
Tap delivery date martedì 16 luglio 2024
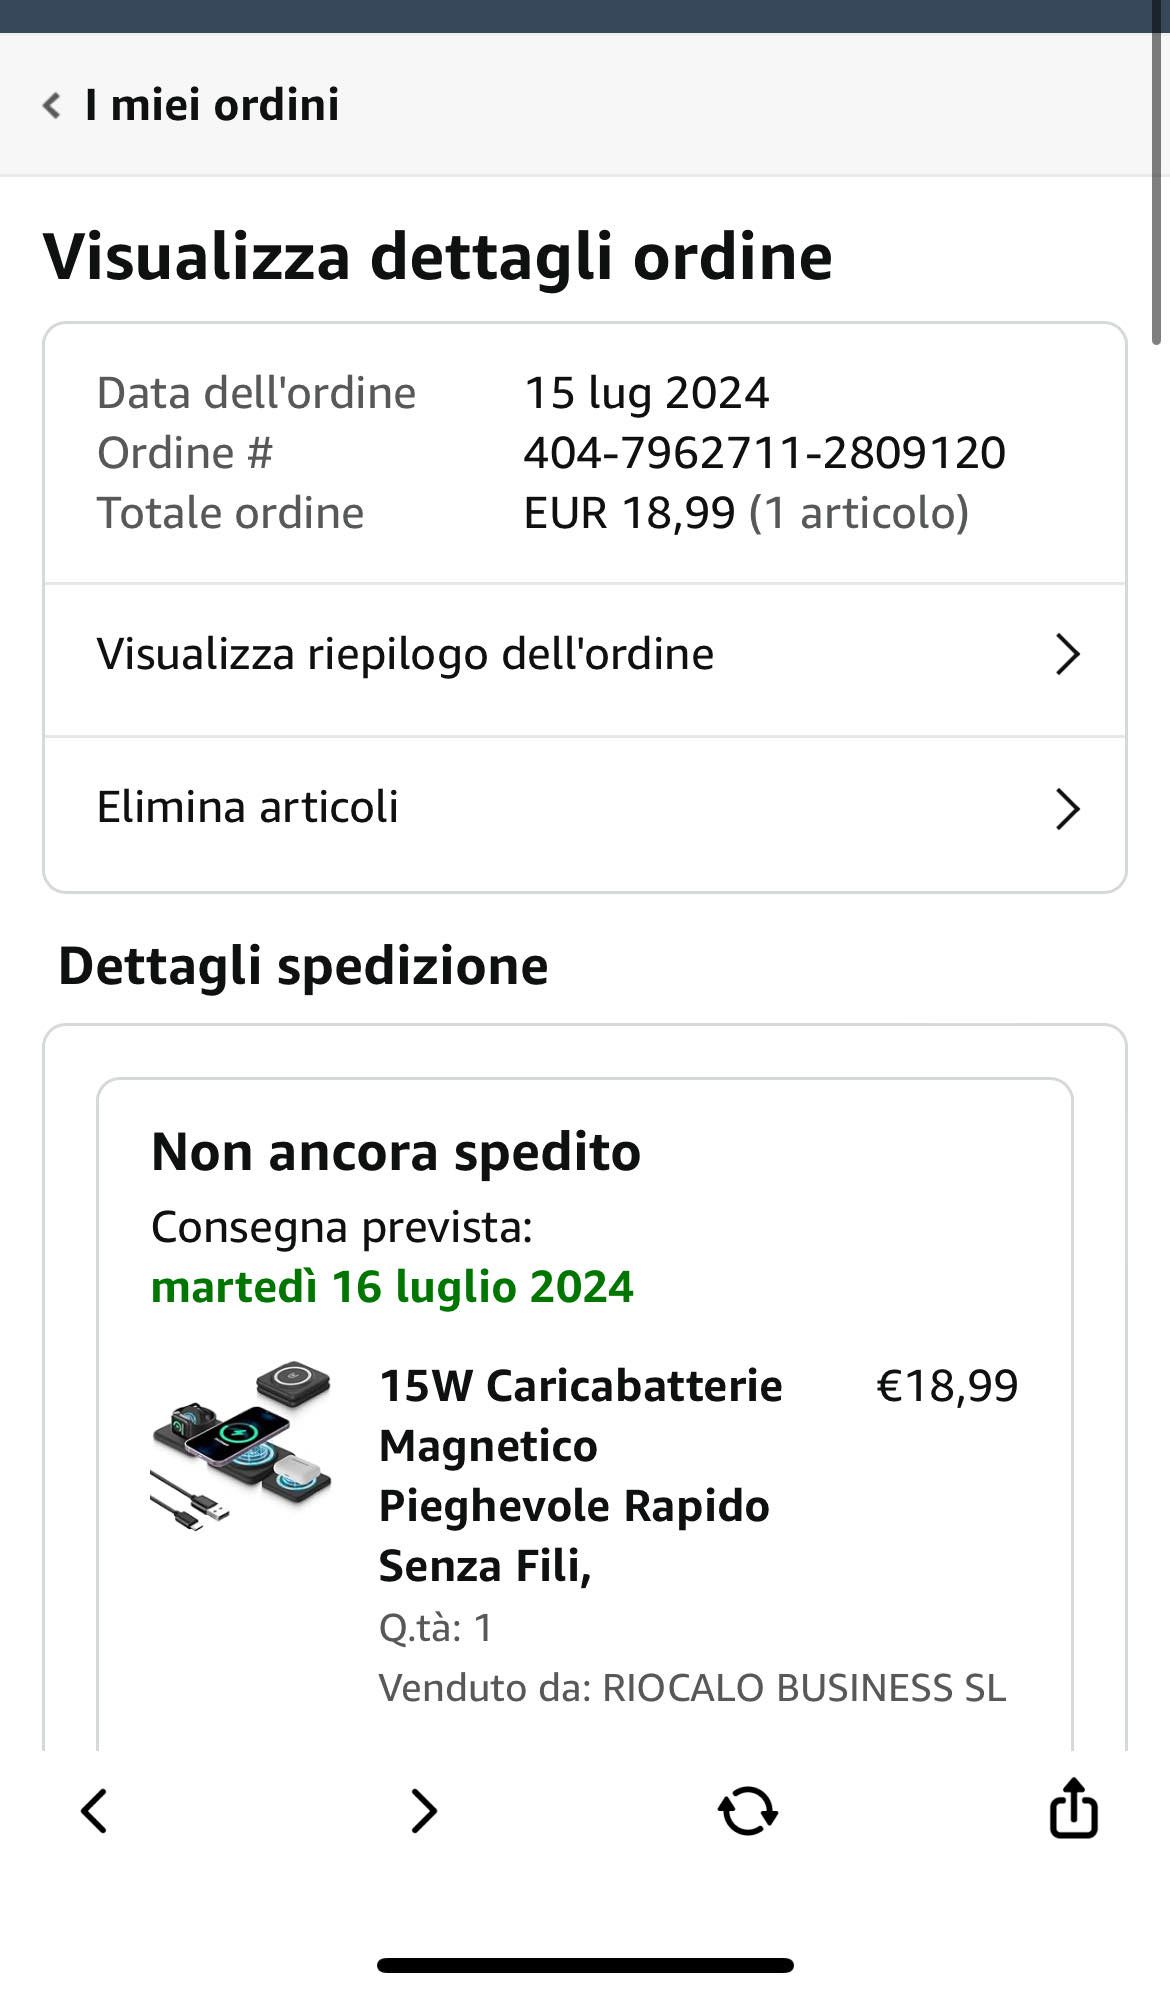pyautogui.click(x=392, y=1287)
